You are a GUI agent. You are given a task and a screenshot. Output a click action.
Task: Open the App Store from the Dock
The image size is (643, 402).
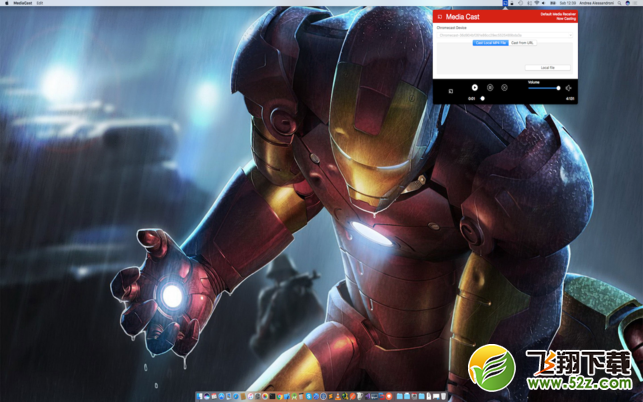[221, 397]
